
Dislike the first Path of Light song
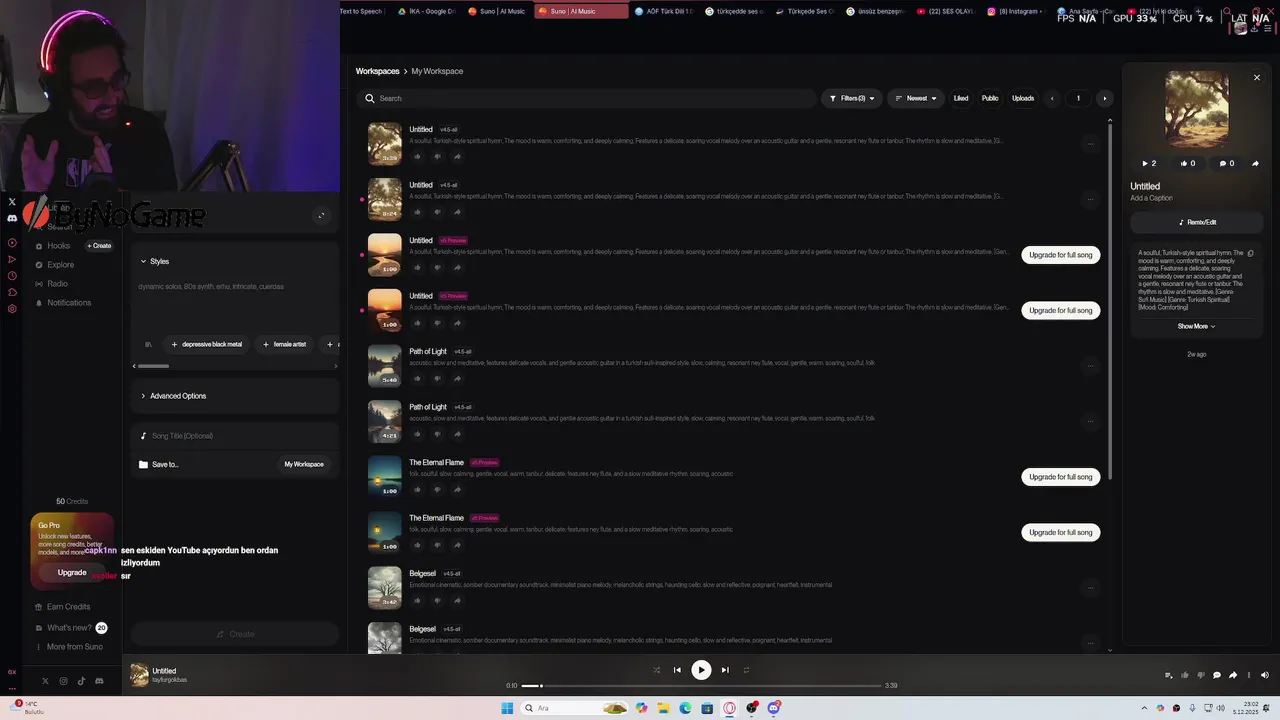[438, 378]
